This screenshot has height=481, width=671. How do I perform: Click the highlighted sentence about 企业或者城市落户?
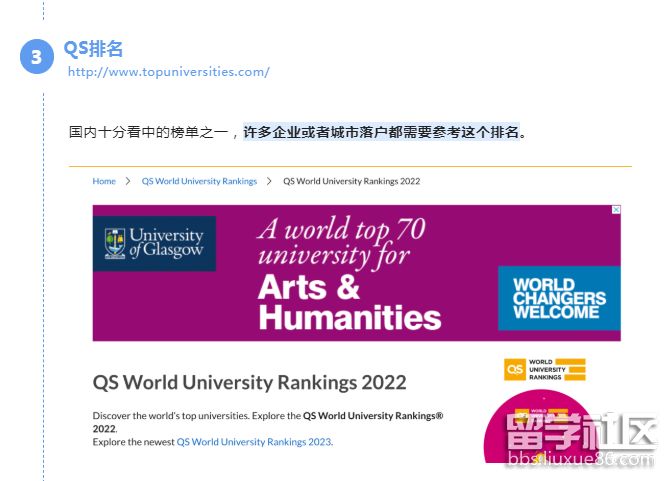click(381, 132)
